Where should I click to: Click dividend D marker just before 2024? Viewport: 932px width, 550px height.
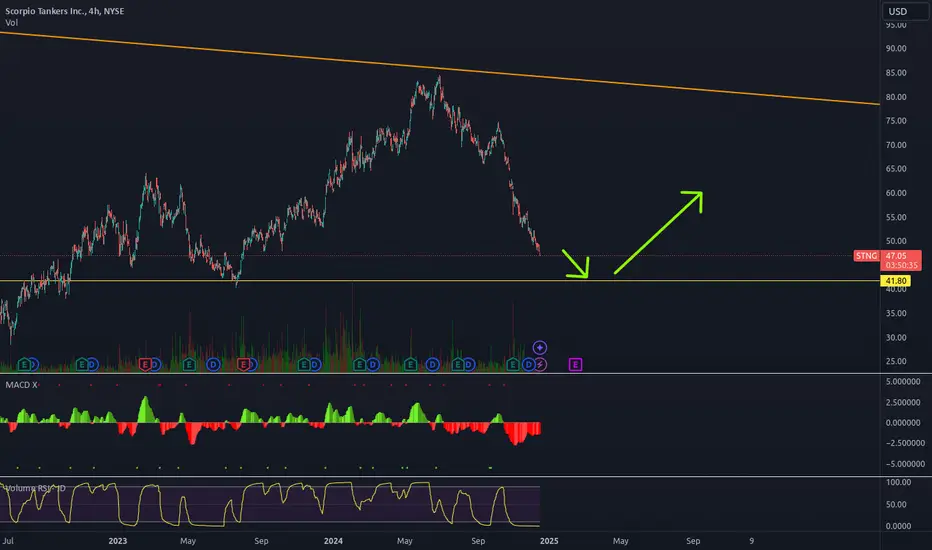315,364
